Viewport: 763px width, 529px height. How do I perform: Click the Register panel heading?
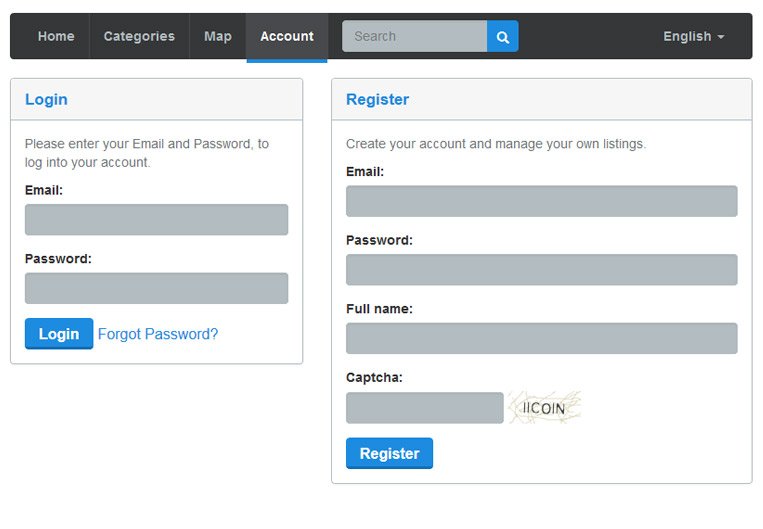coord(378,99)
